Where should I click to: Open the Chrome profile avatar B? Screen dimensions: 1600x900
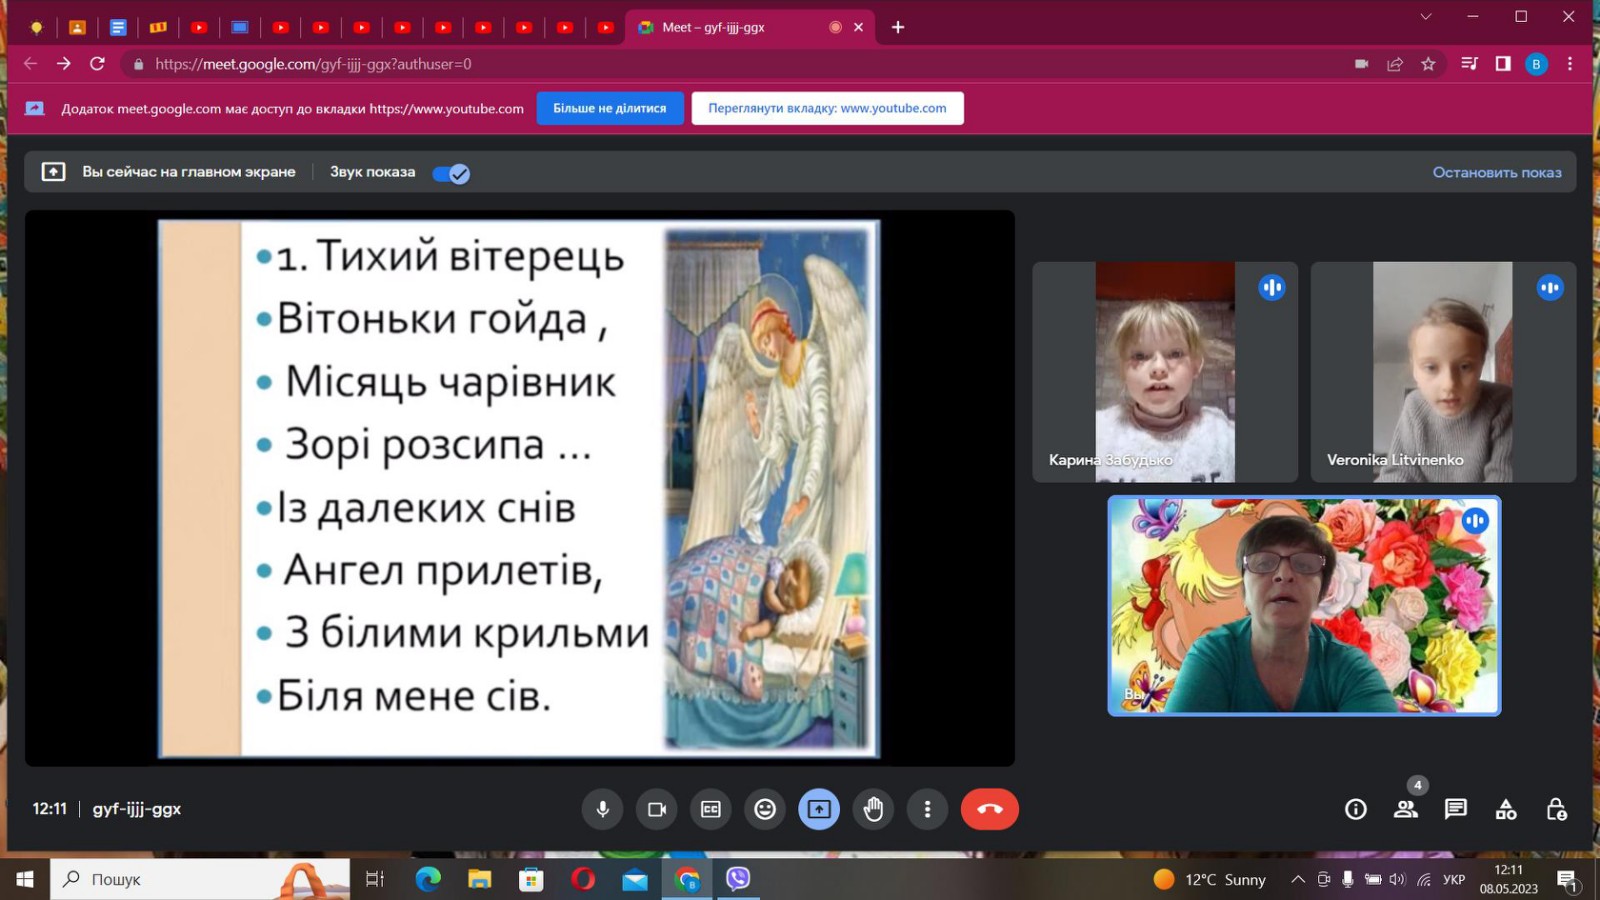[x=1537, y=64]
